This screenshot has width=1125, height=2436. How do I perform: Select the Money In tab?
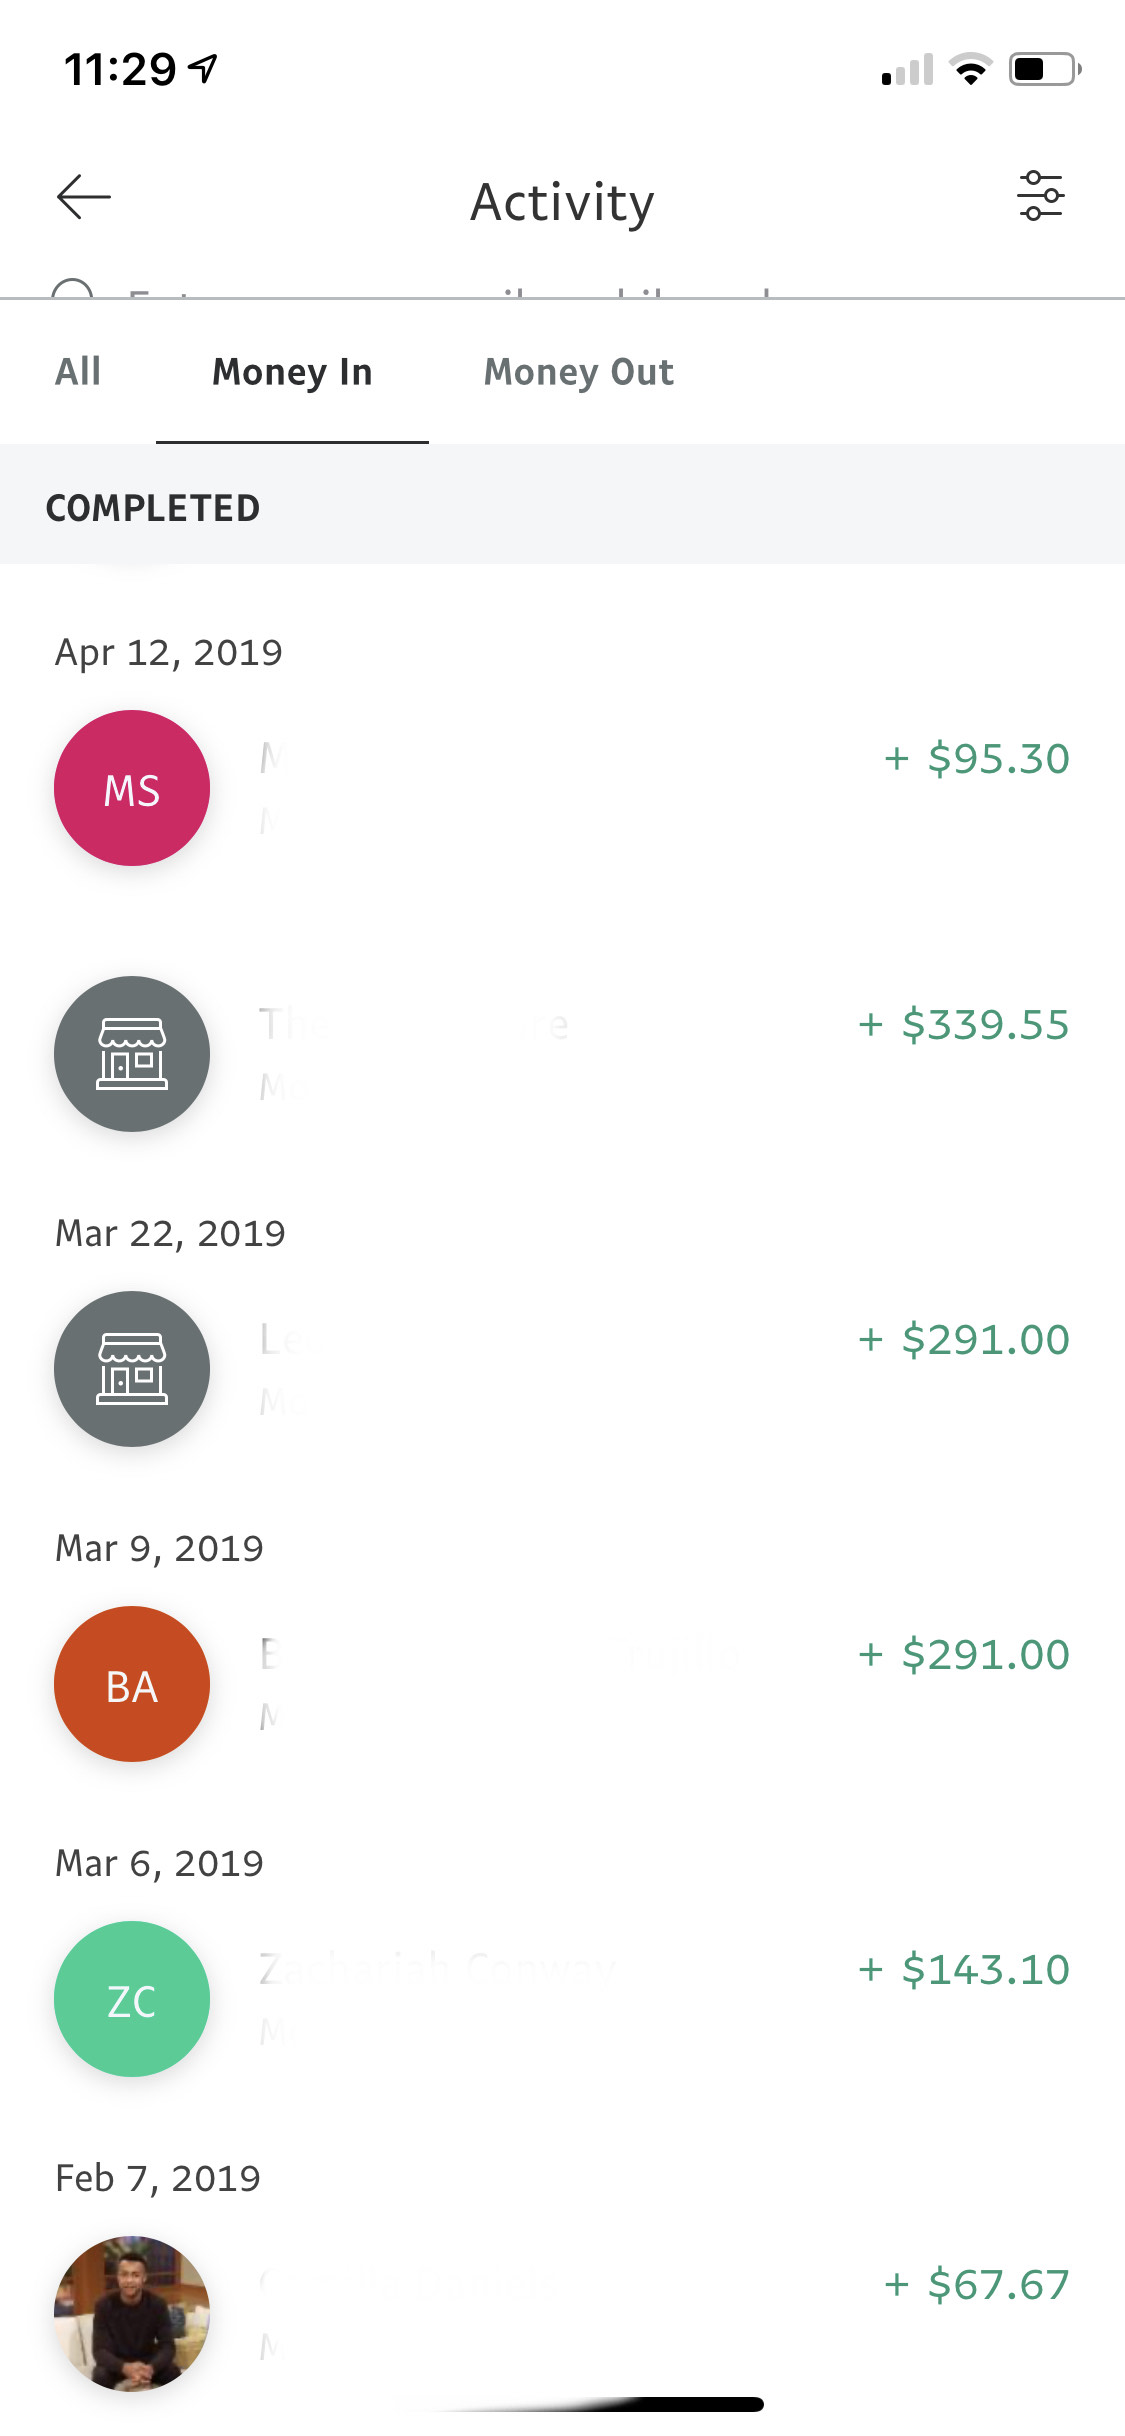point(292,372)
